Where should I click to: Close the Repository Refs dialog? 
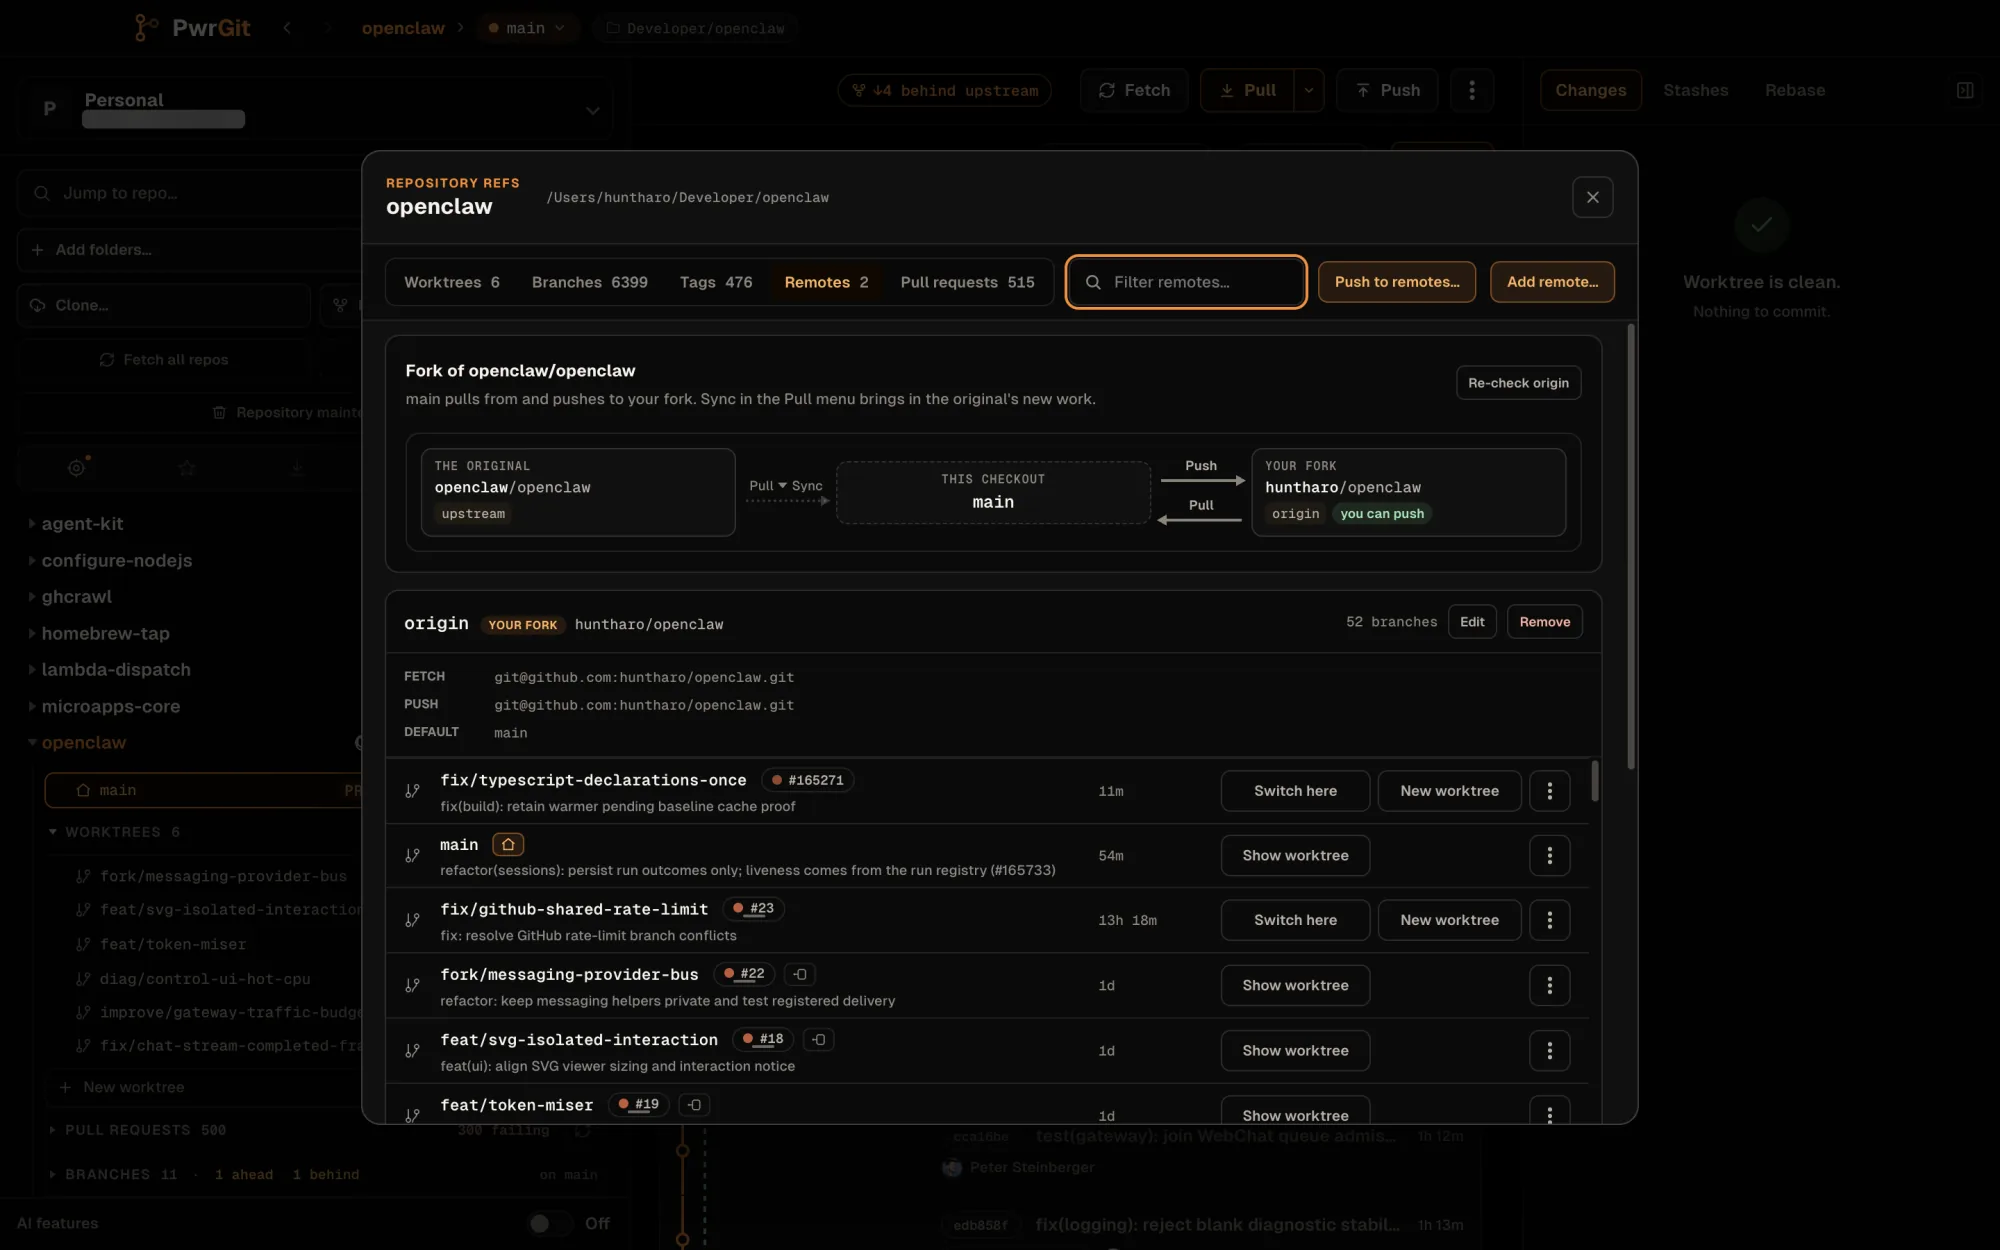(1593, 197)
